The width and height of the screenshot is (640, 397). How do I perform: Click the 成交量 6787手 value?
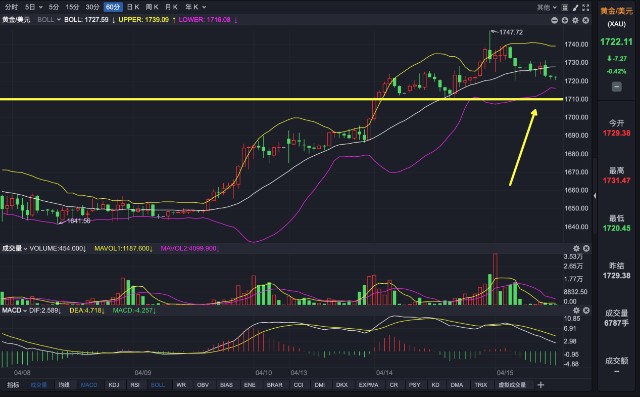click(x=616, y=323)
